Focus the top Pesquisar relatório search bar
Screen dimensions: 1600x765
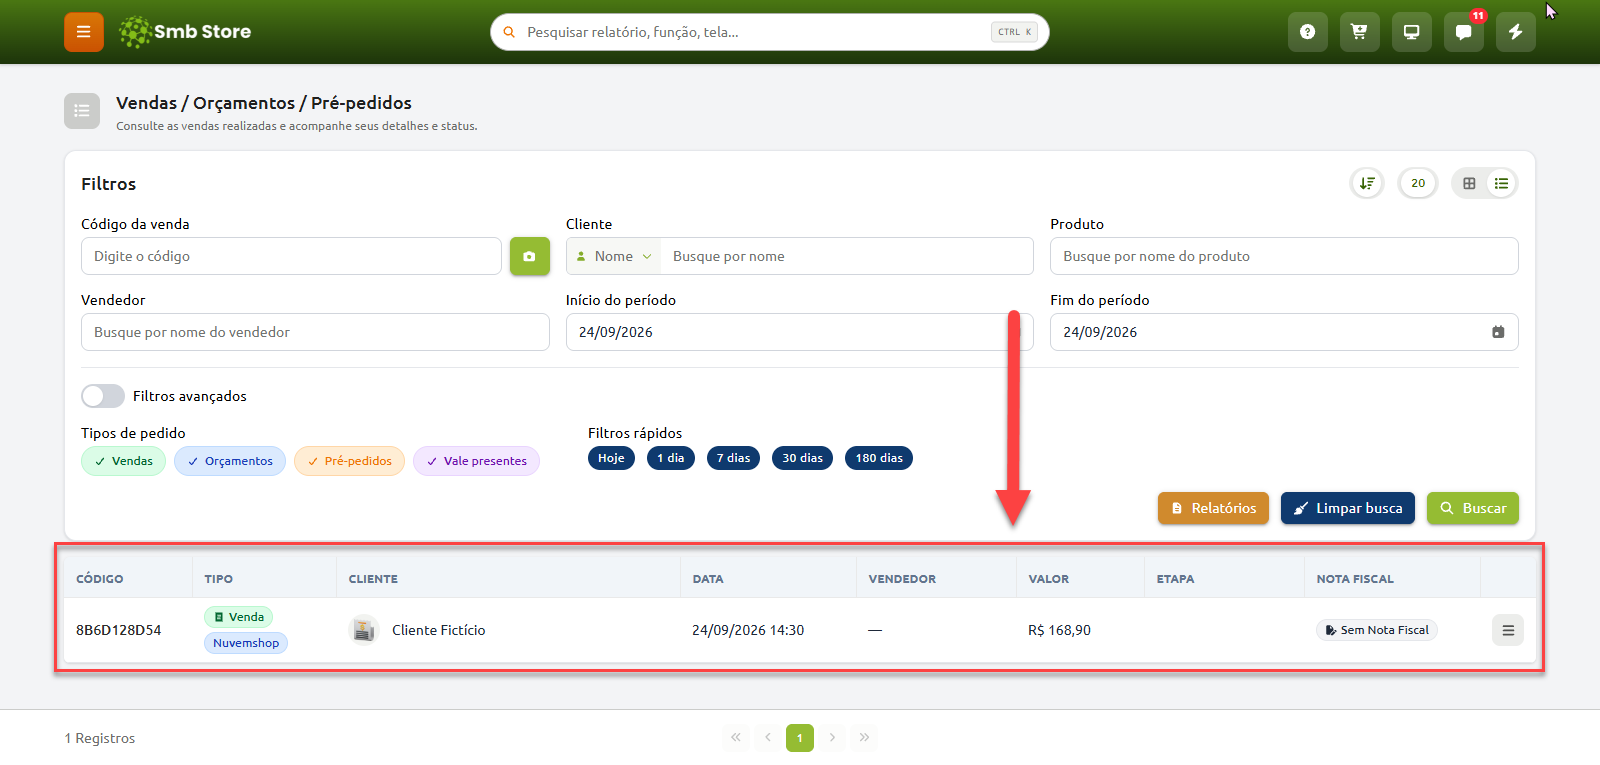click(769, 32)
